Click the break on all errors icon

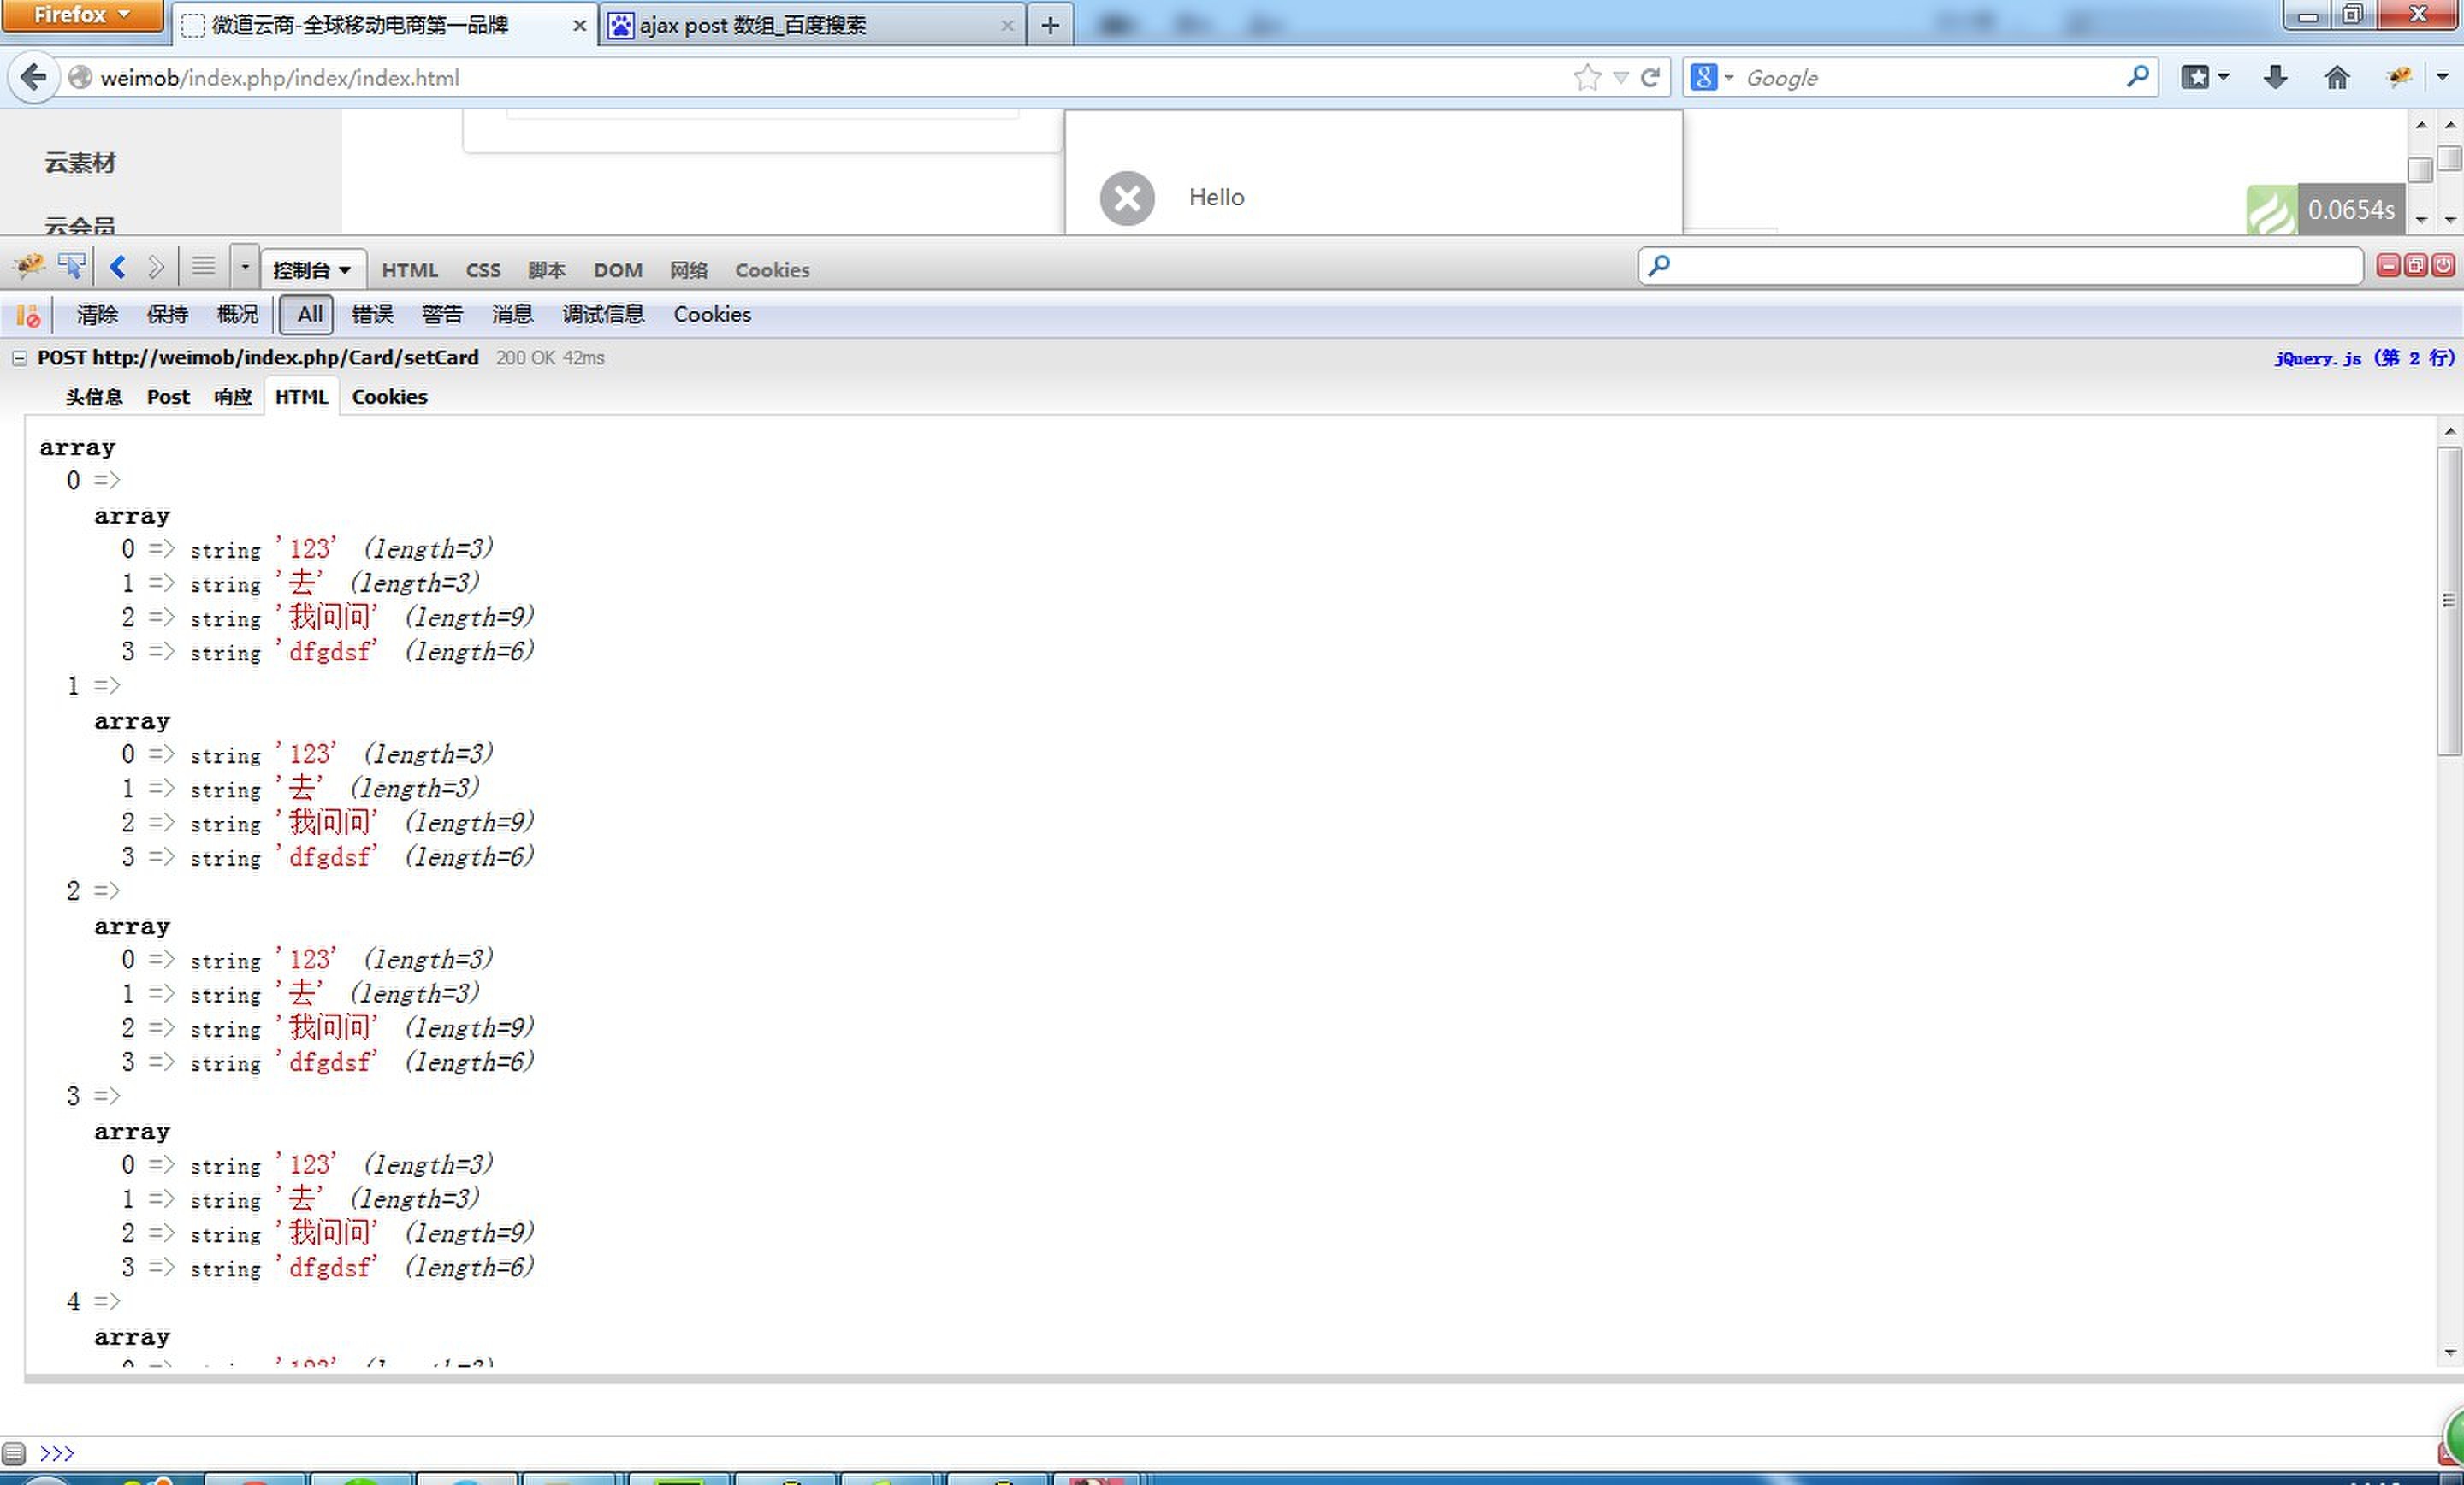[28, 315]
